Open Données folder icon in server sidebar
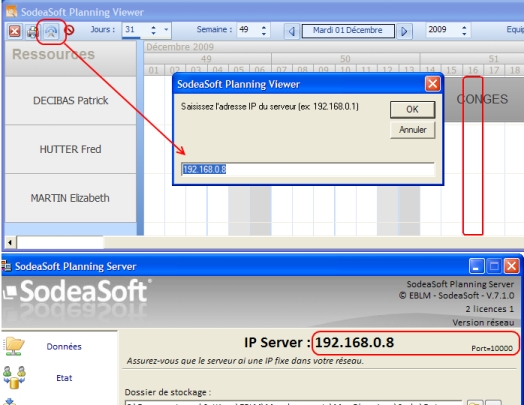Screen dimensions: 524x405 pyautogui.click(x=14, y=346)
